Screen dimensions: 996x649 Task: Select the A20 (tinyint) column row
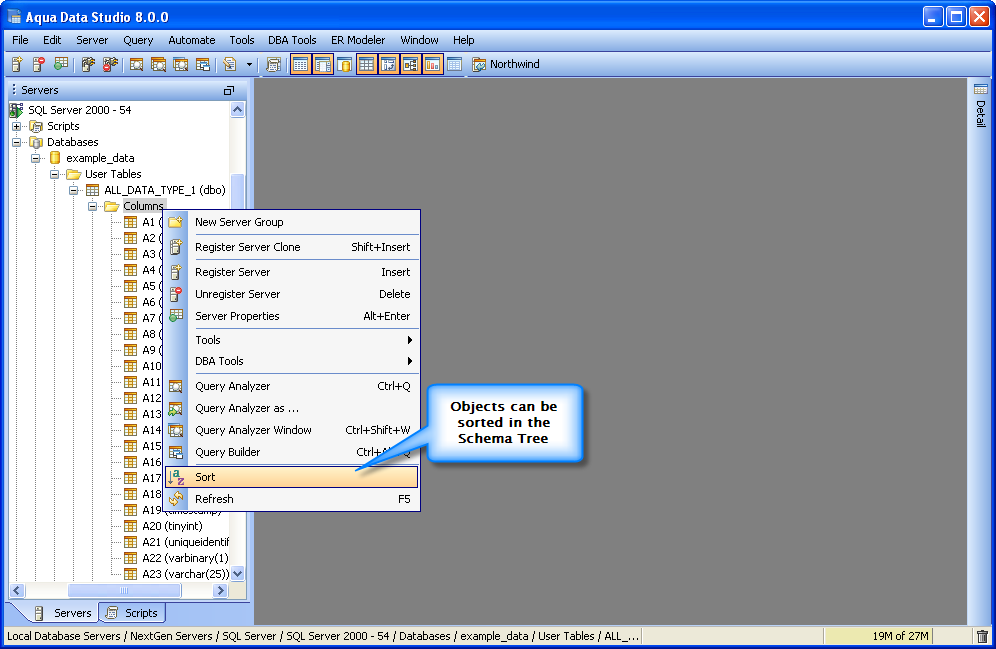[172, 526]
